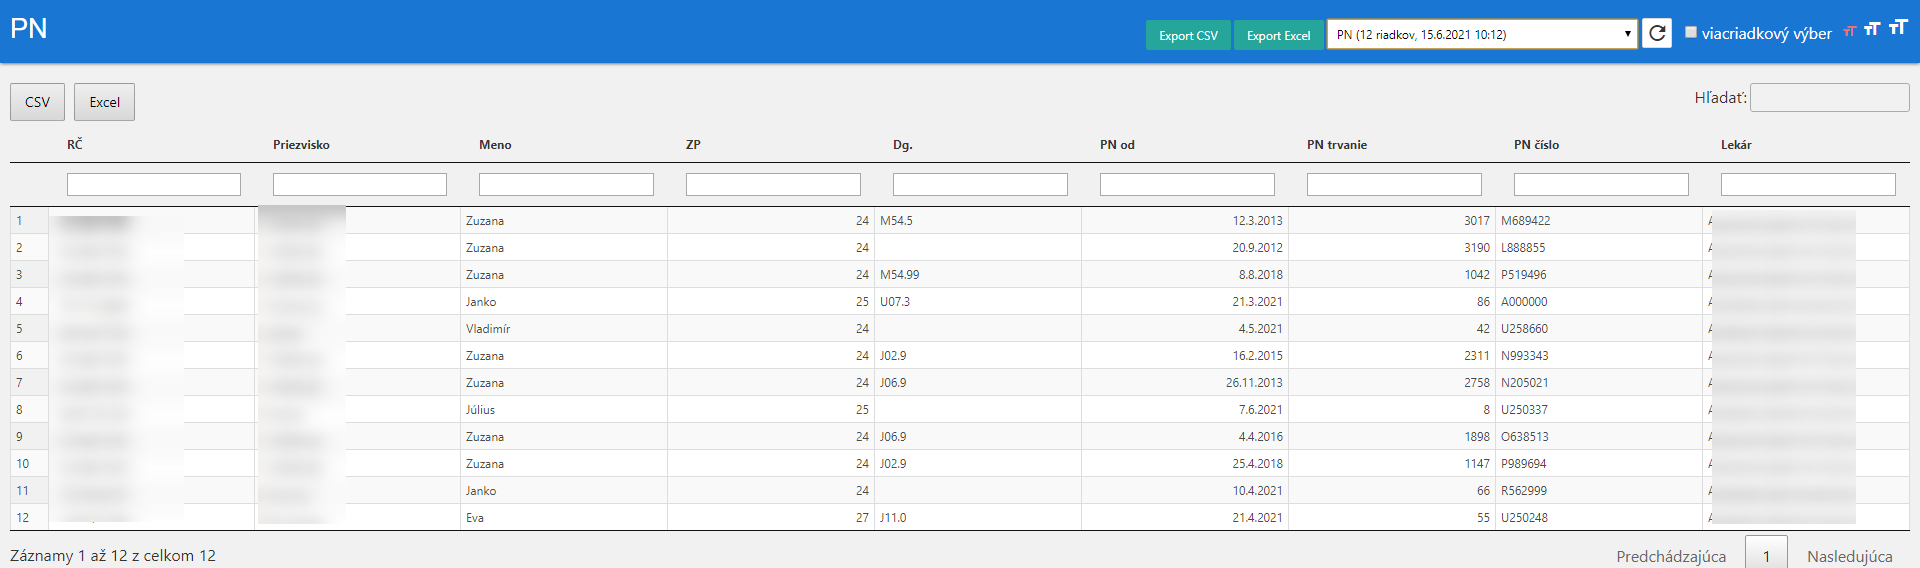Click the PN page title
This screenshot has width=1920, height=568.
29,28
